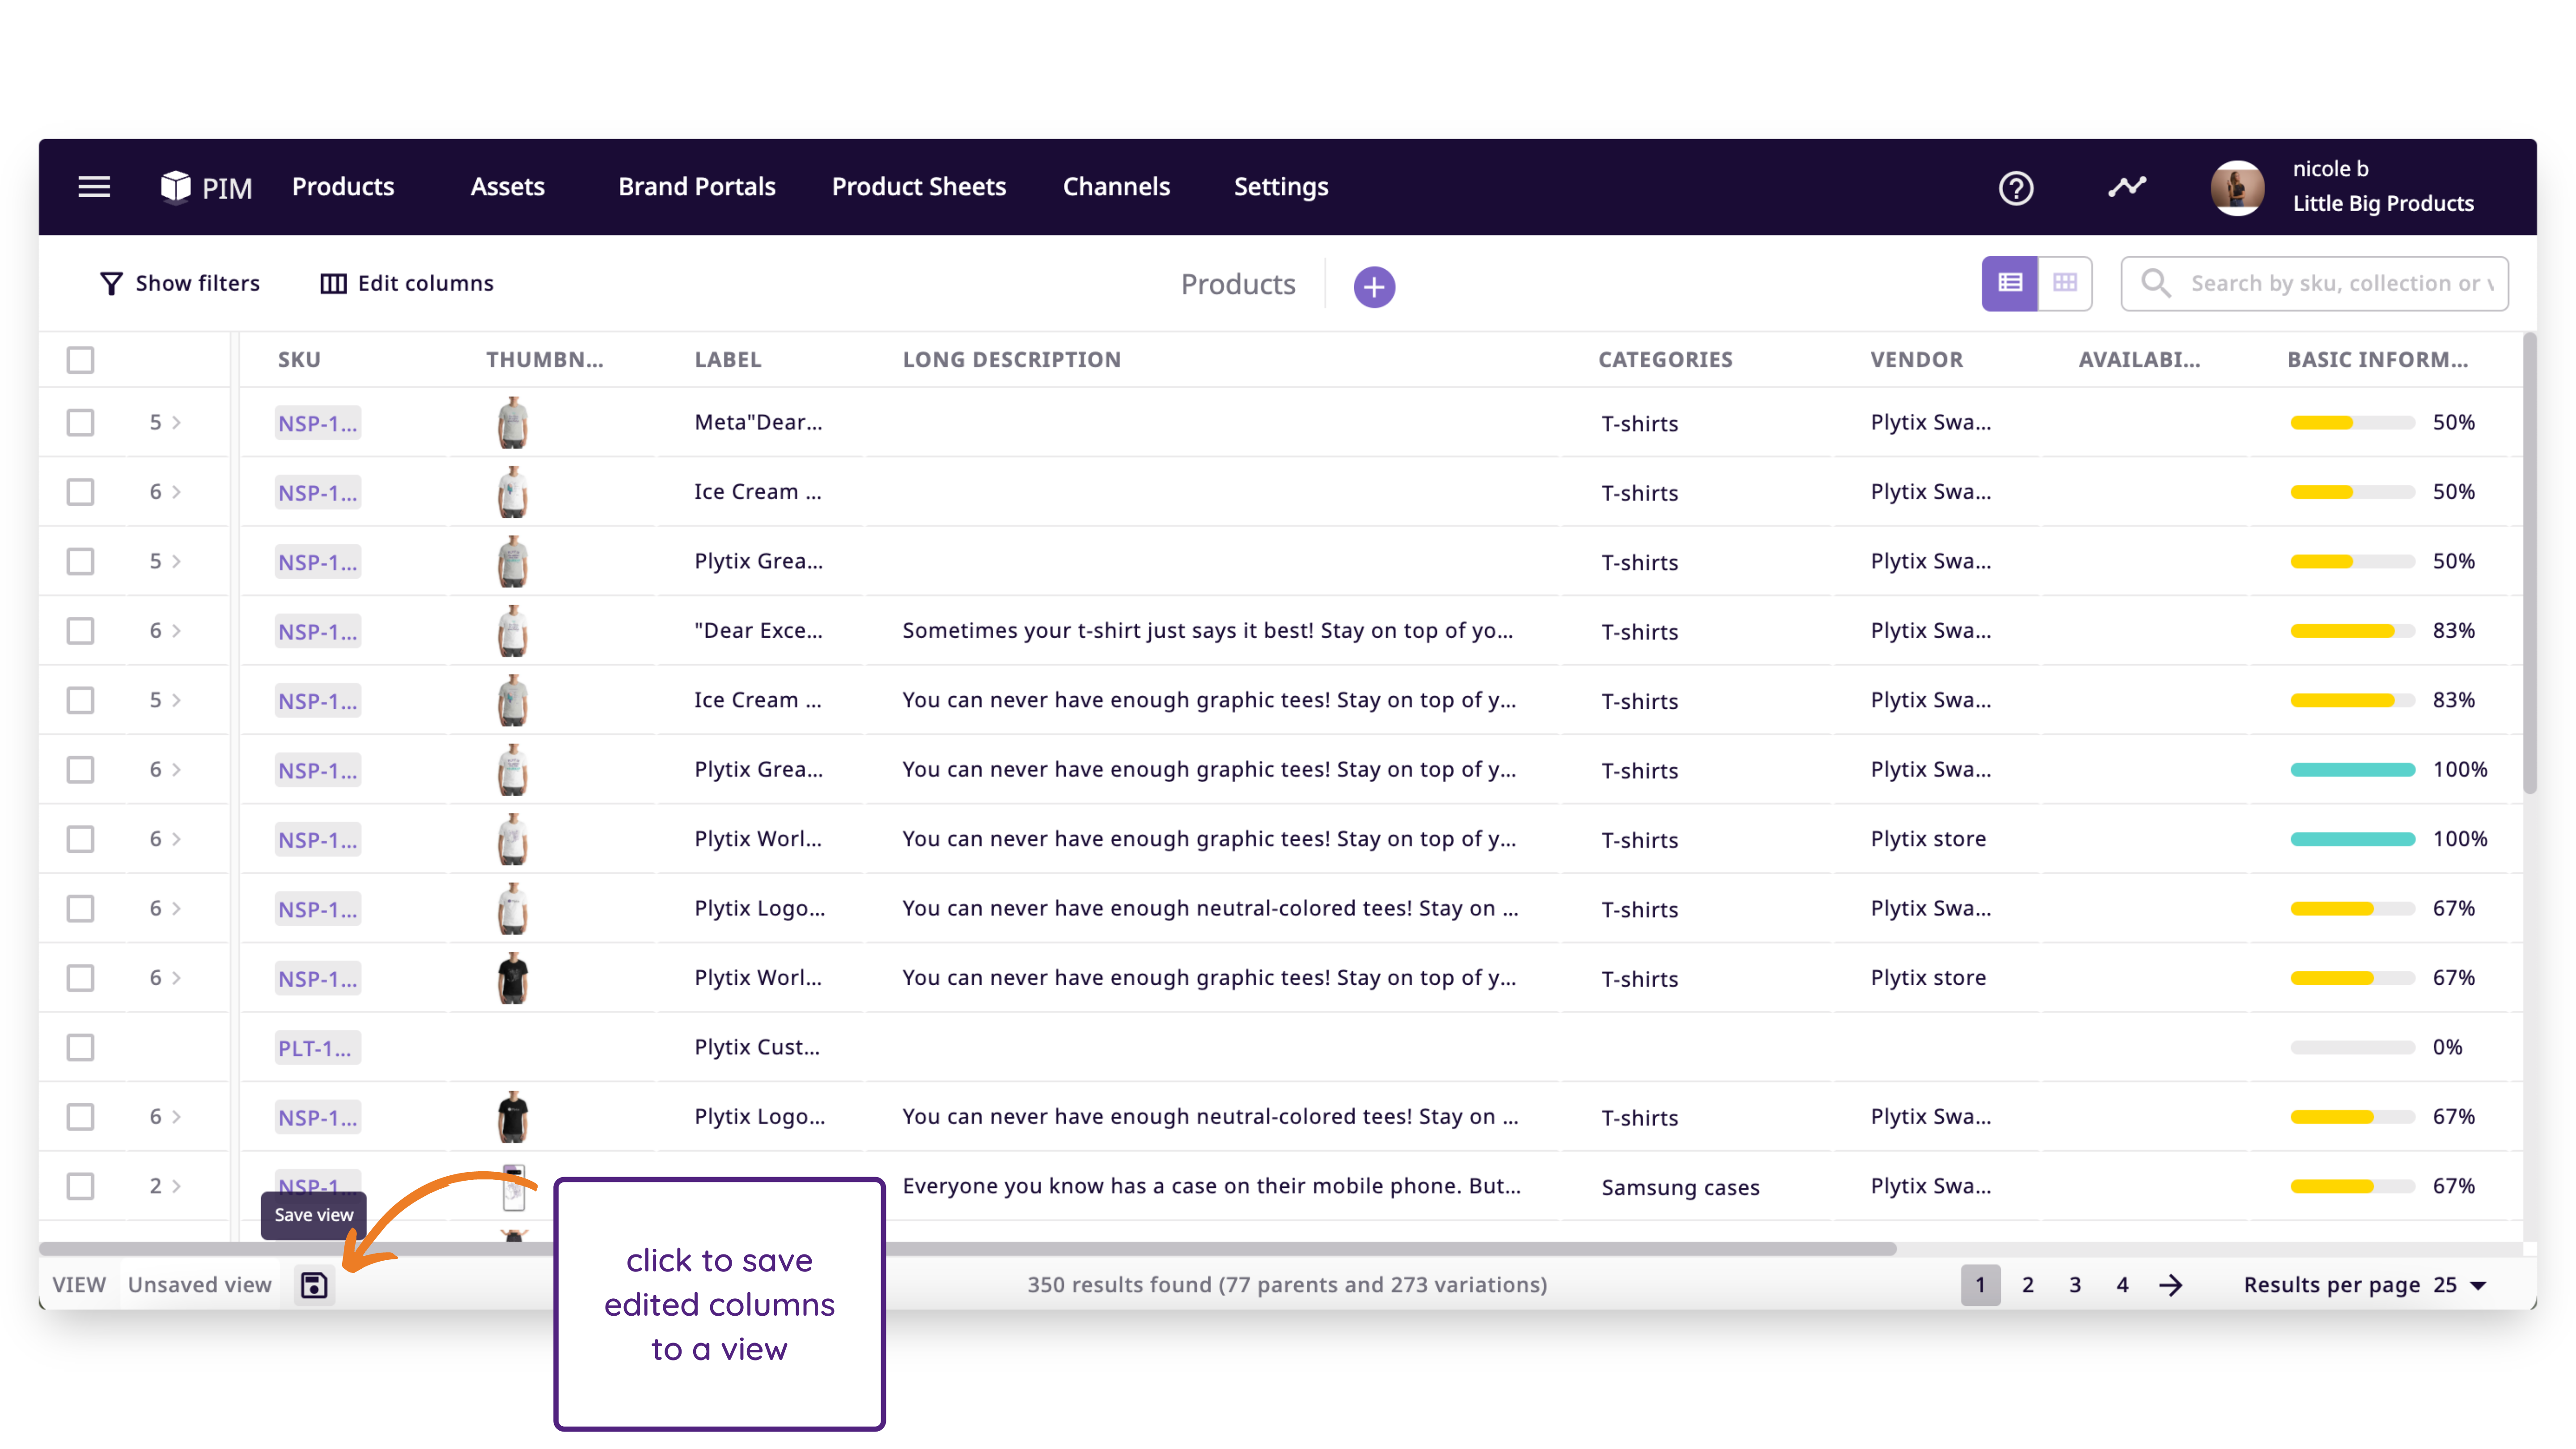Open thumbnail of black Plytix Worl... t-shirt
Image resolution: width=2576 pixels, height=1449 pixels.
(512, 978)
